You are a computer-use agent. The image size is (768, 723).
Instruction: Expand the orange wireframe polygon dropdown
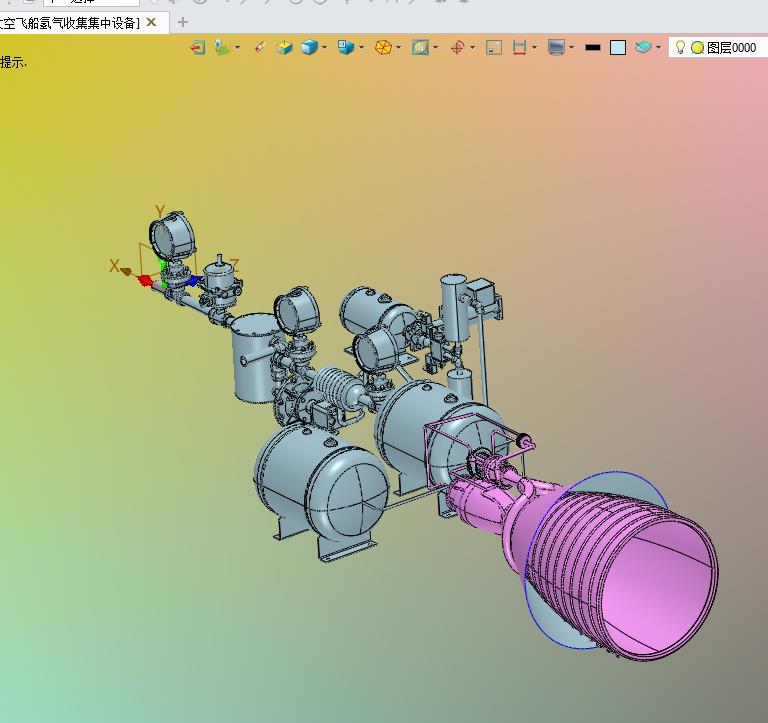tap(398, 48)
